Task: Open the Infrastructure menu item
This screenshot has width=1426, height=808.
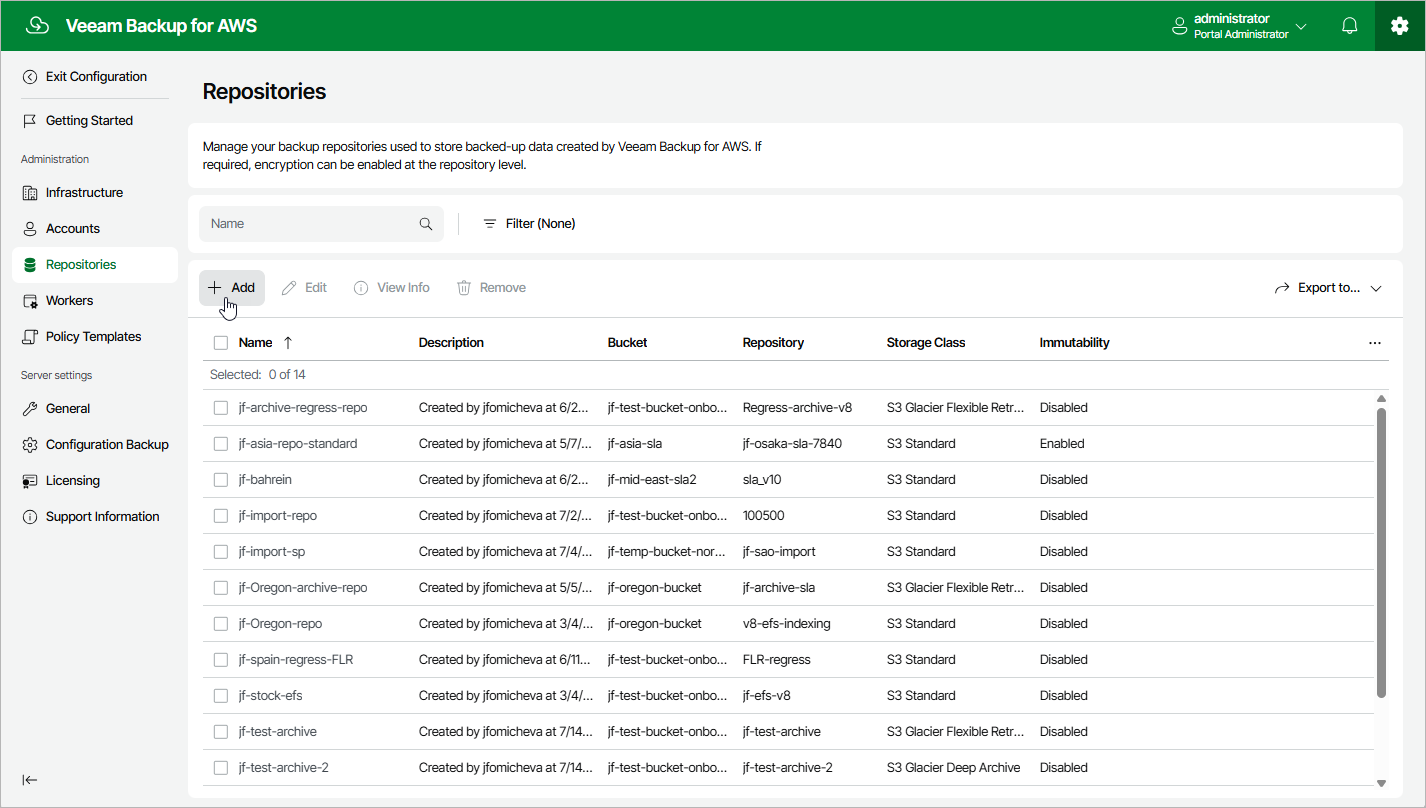Action: pyautogui.click(x=95, y=193)
